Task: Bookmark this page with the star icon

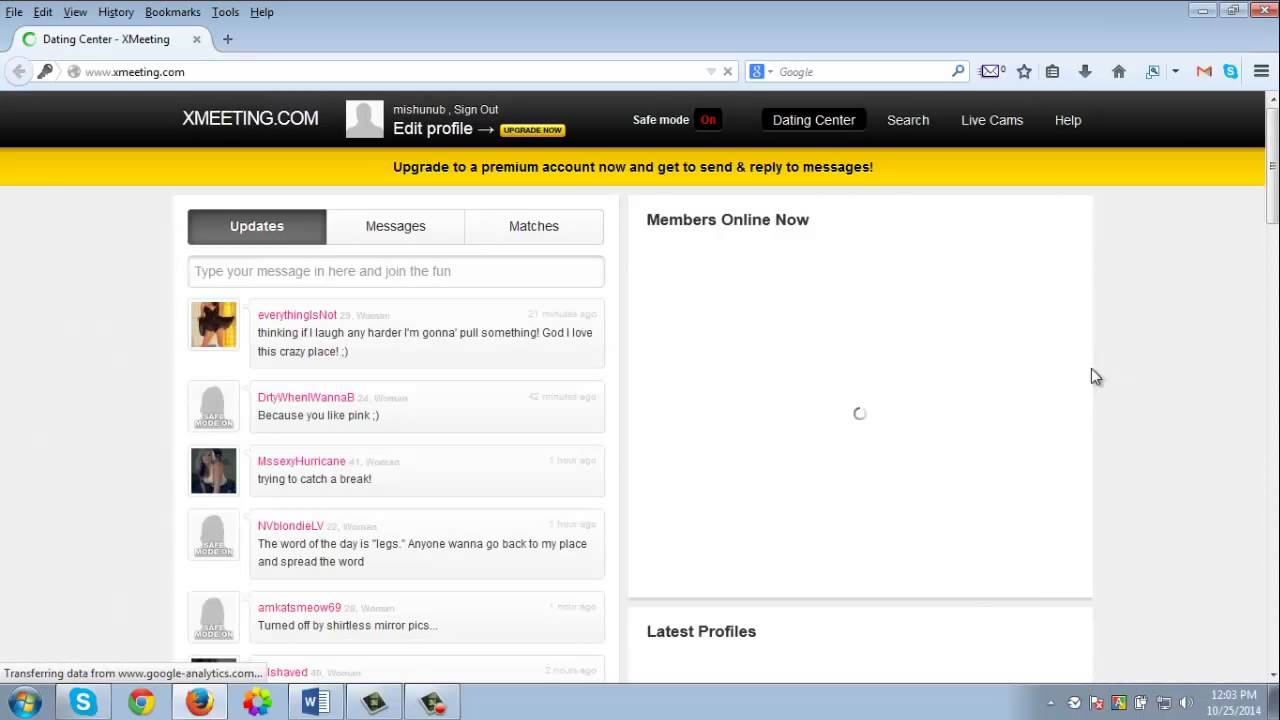Action: [x=1024, y=72]
